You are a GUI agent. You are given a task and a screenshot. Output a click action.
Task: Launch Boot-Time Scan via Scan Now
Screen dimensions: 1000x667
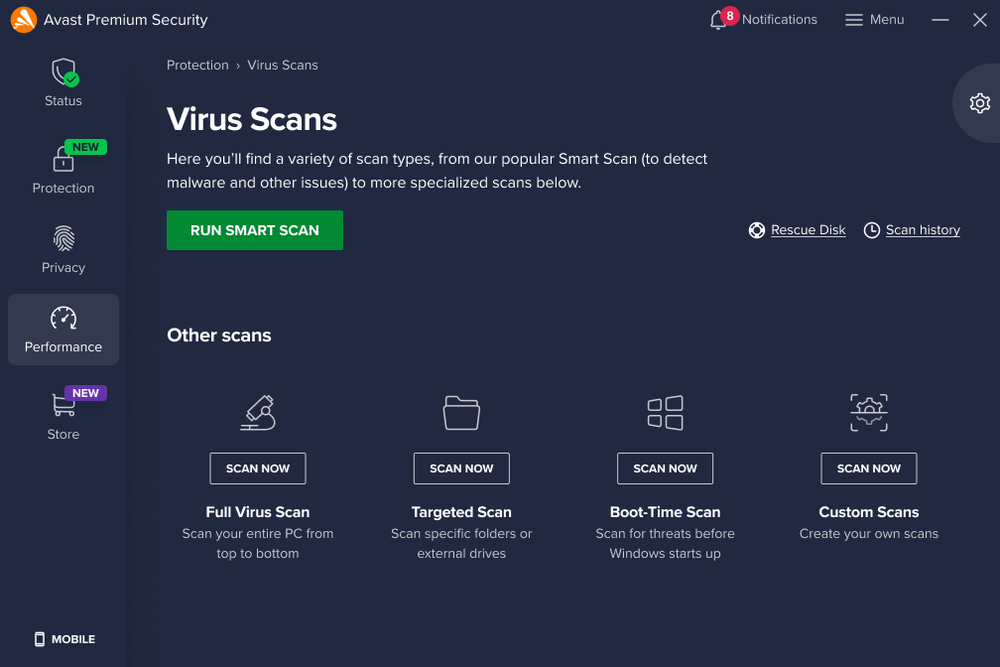(x=665, y=468)
